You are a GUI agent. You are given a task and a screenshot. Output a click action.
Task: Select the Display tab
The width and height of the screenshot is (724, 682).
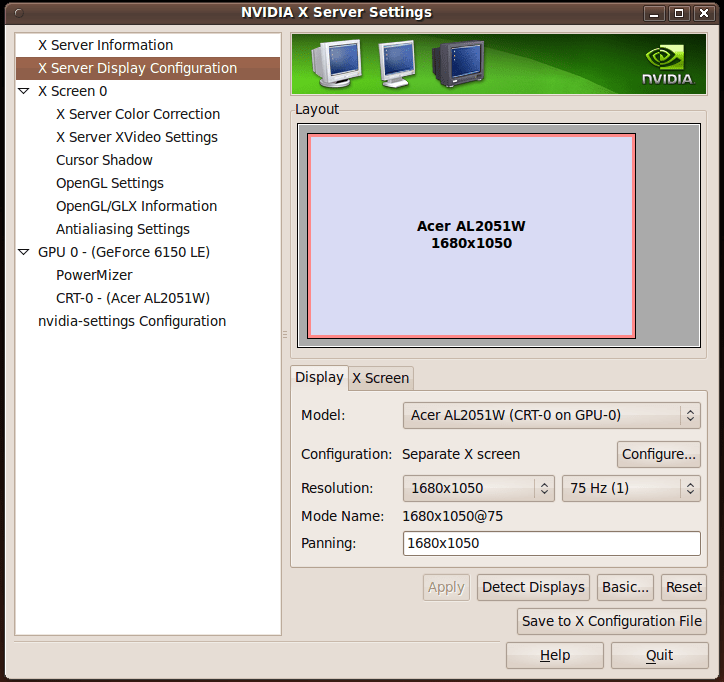click(x=319, y=377)
